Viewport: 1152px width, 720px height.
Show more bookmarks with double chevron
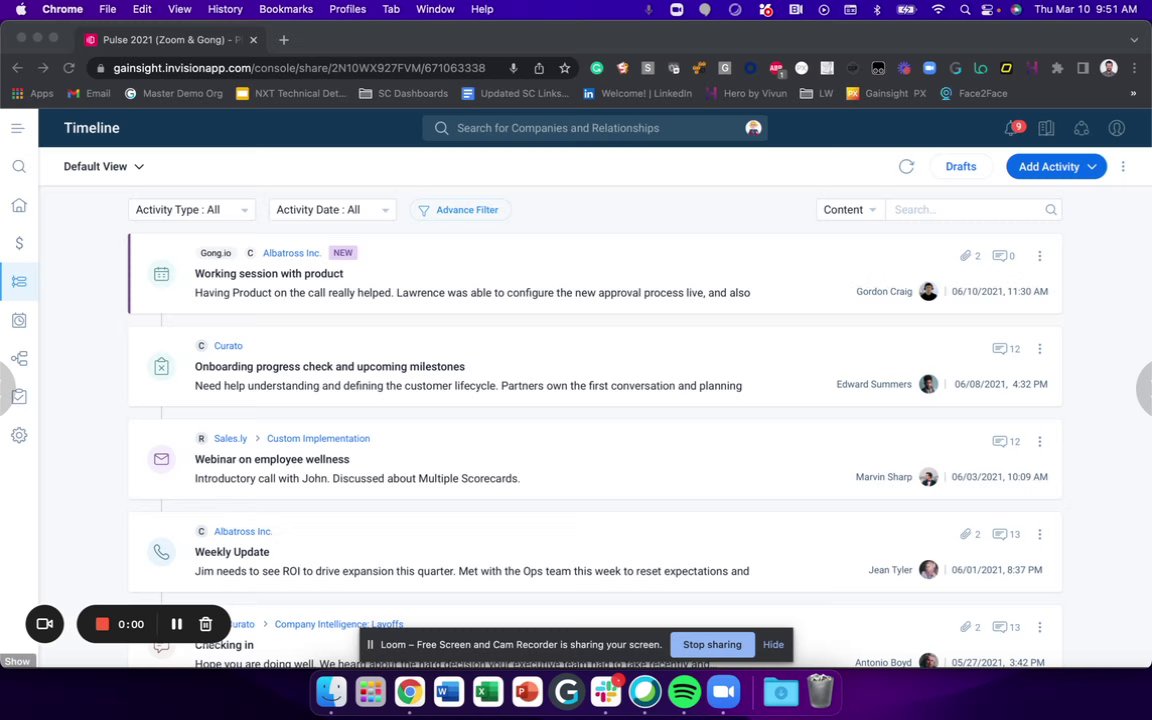1133,93
